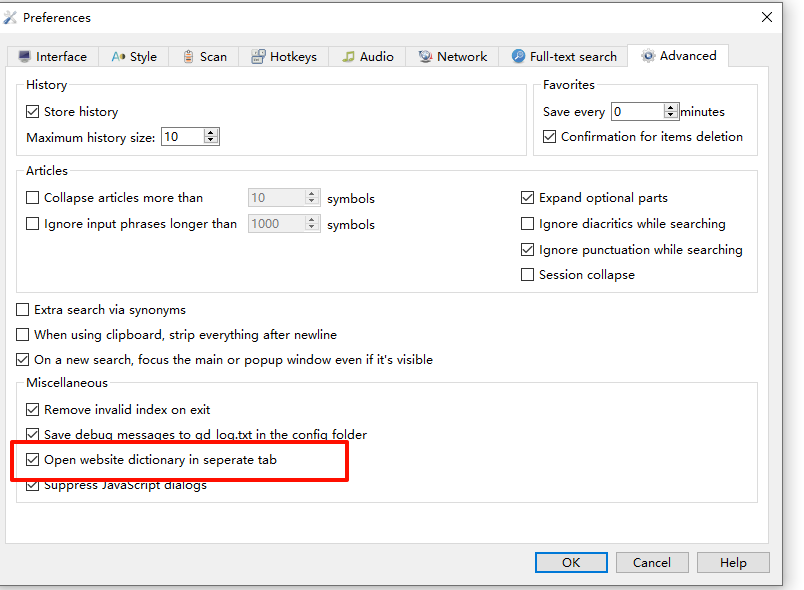
Task: Disable the Store history checkbox
Action: [33, 112]
